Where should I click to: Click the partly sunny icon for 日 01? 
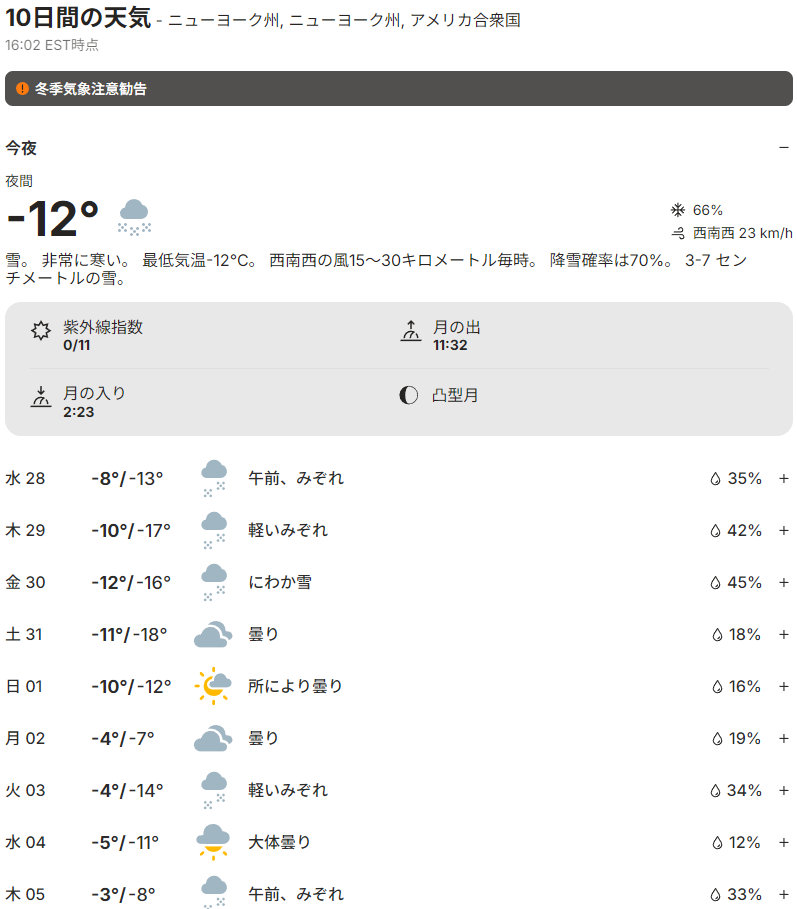click(213, 686)
